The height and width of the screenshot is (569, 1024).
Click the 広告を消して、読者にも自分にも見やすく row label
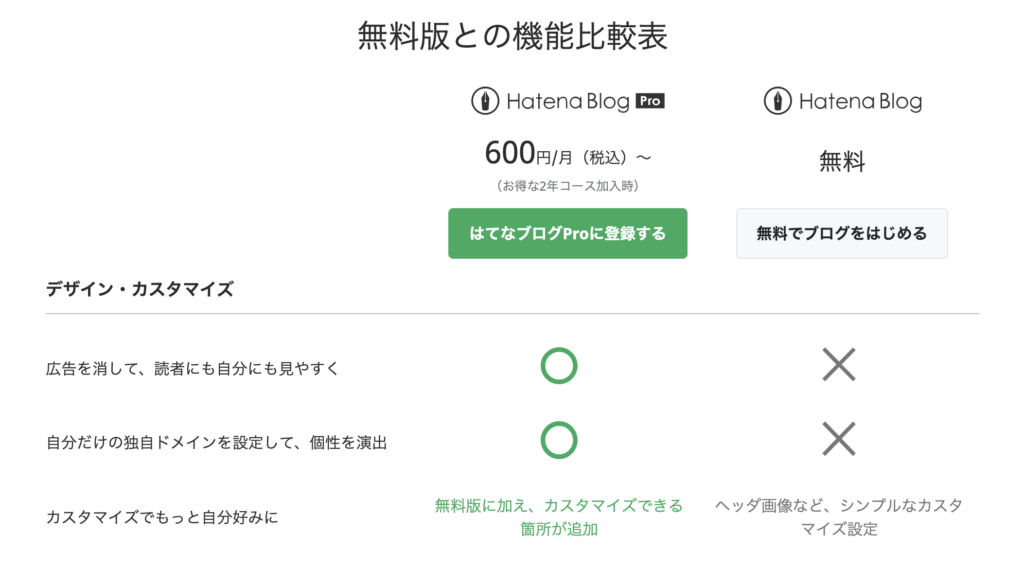(193, 368)
